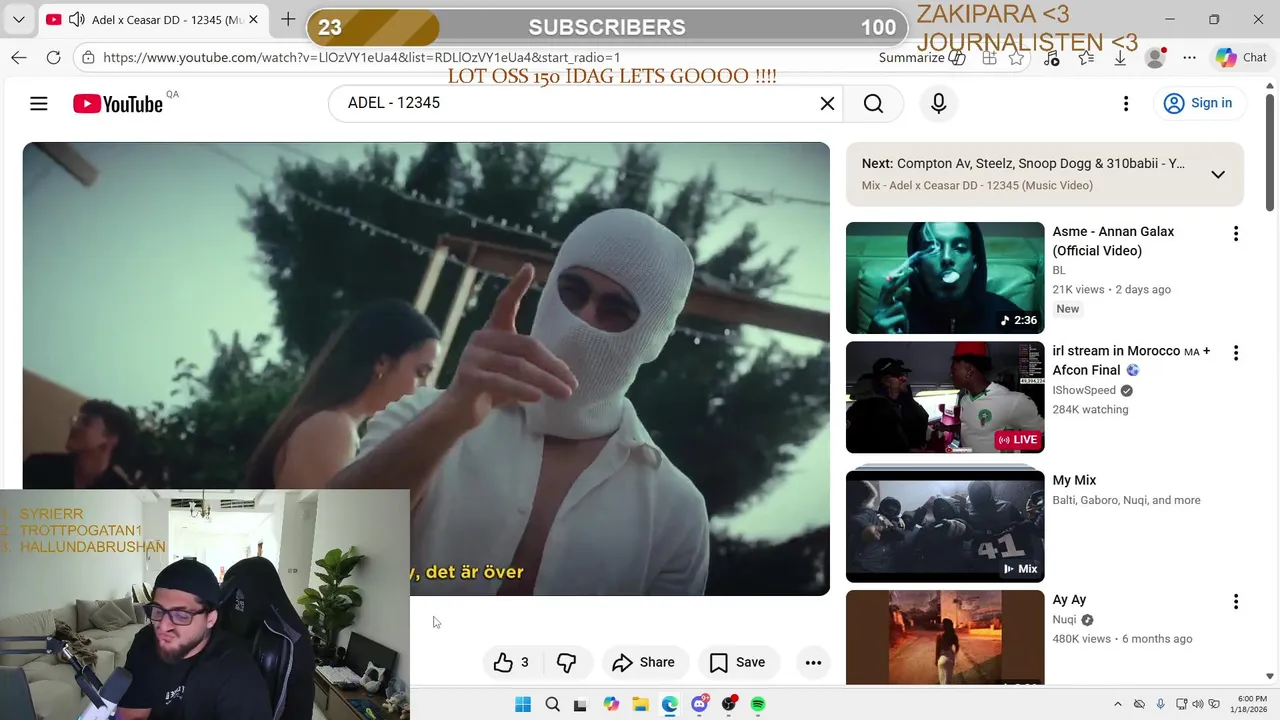
Task: Reload the page
Action: coord(54,58)
